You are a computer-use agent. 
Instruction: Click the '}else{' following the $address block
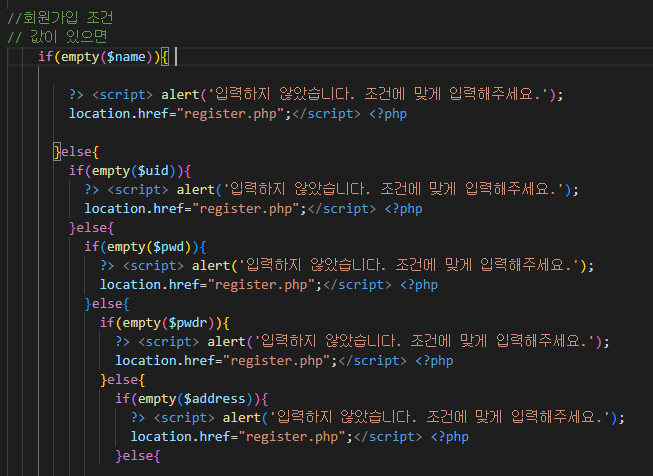[138, 456]
